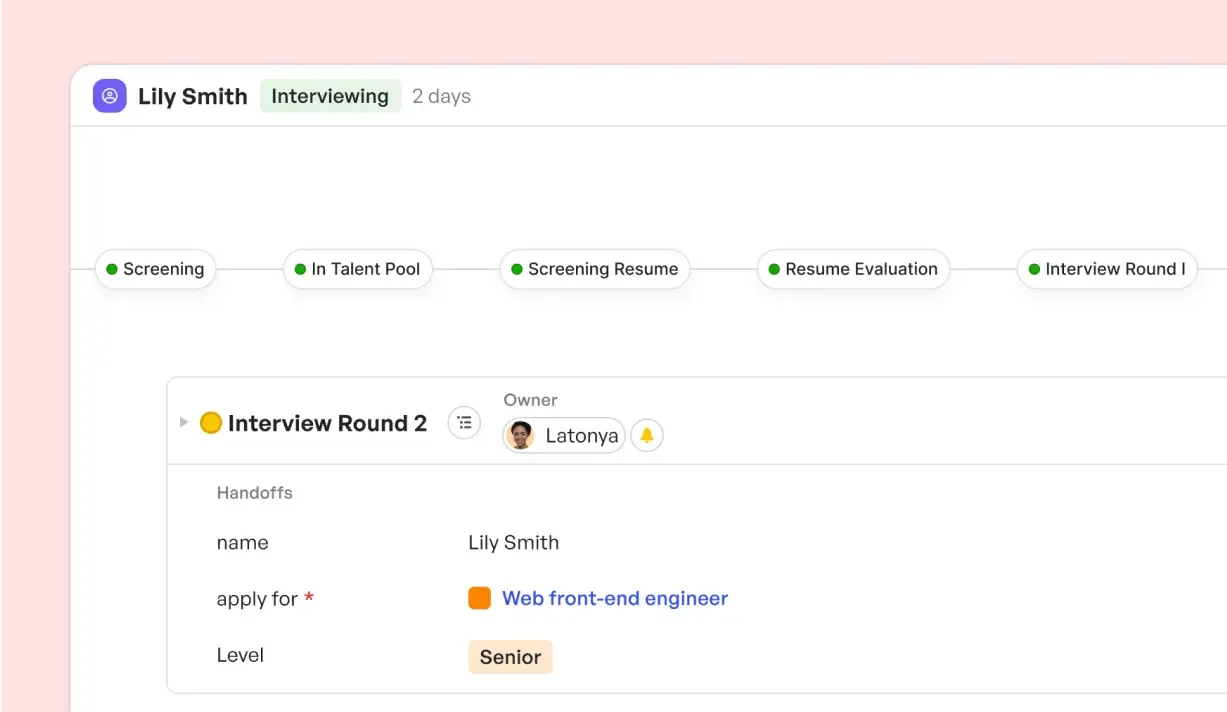Click the purple candidate profile icon
Screen dimensions: 1227x712
(110, 96)
